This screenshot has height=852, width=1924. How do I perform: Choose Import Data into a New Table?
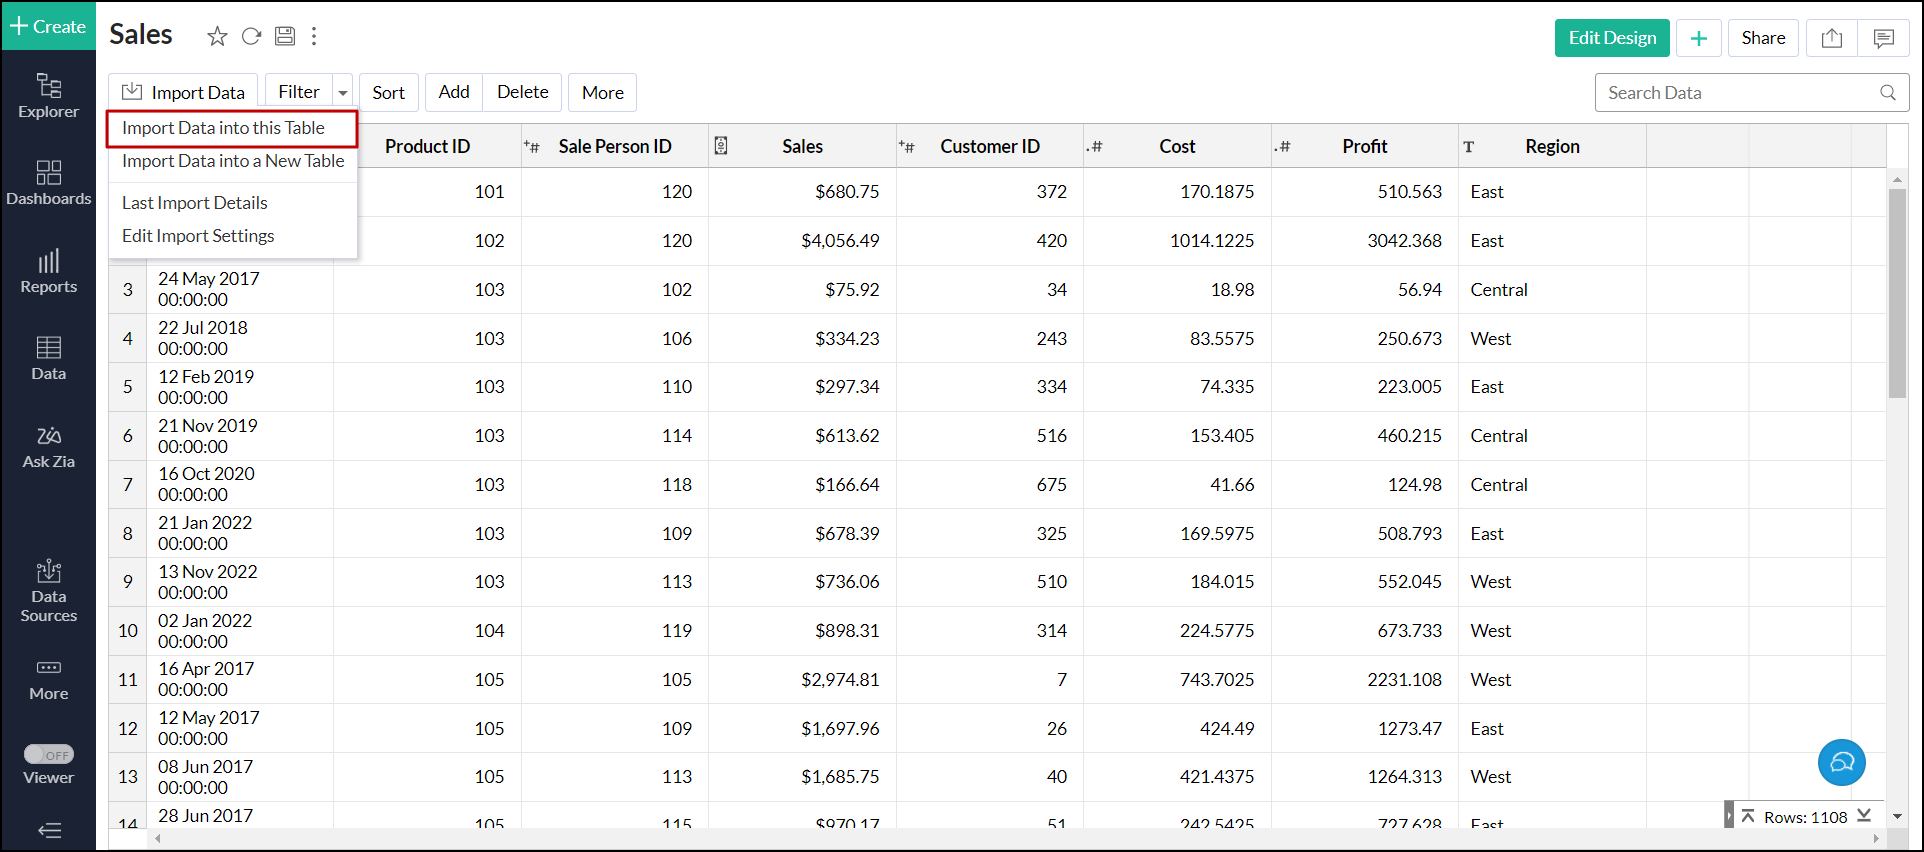click(x=232, y=161)
